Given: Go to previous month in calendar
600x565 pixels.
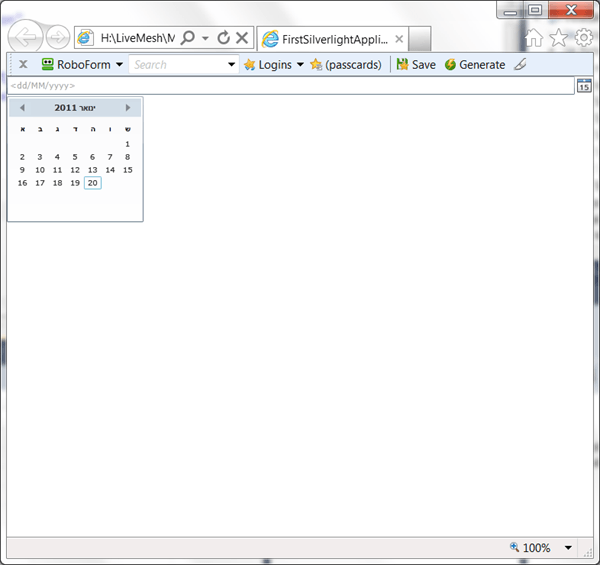Looking at the screenshot, I should click(23, 107).
